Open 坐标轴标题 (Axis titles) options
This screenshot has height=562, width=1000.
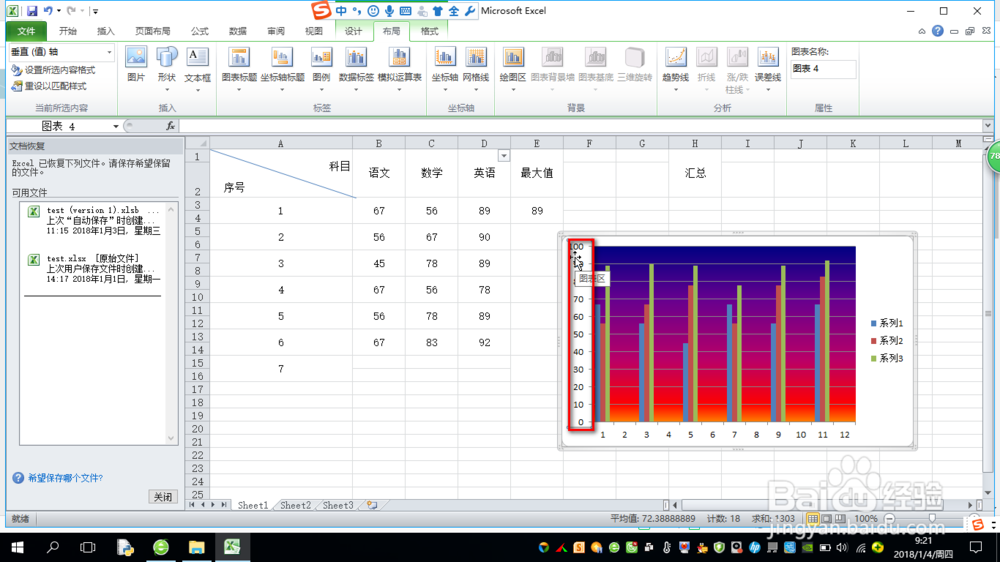pyautogui.click(x=282, y=68)
